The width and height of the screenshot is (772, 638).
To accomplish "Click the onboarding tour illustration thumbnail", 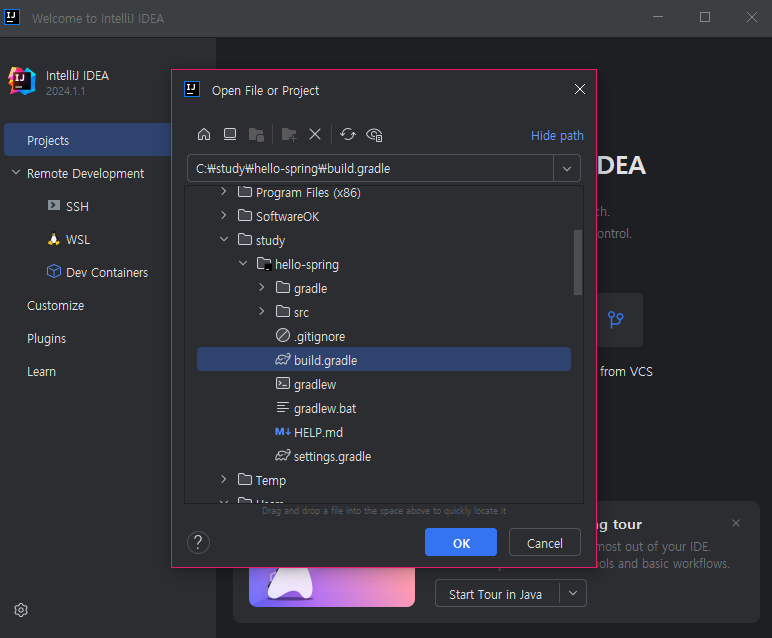I will point(332,587).
